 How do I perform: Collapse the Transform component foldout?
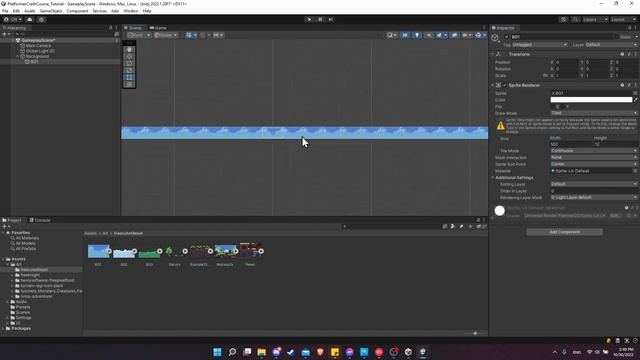point(493,54)
